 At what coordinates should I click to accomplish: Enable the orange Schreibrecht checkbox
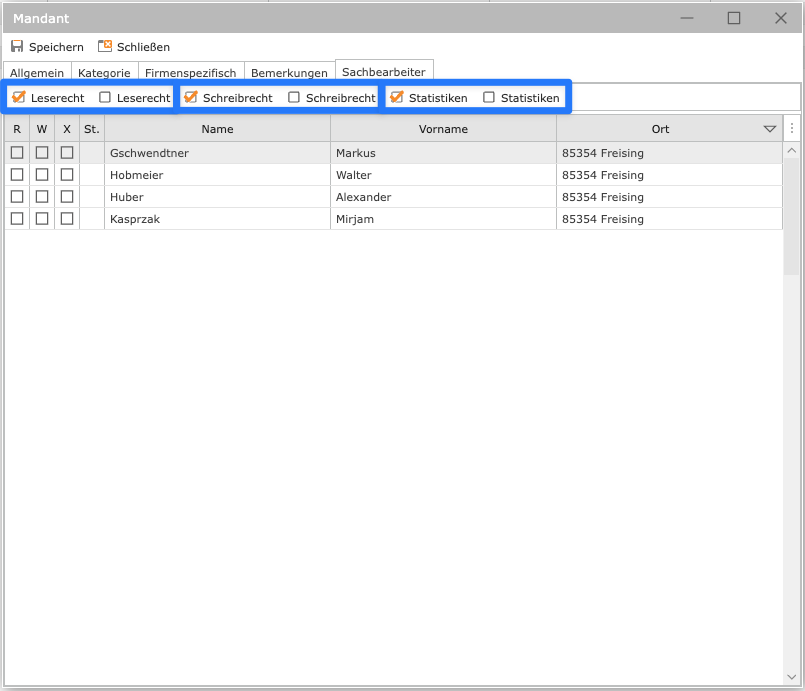[191, 98]
